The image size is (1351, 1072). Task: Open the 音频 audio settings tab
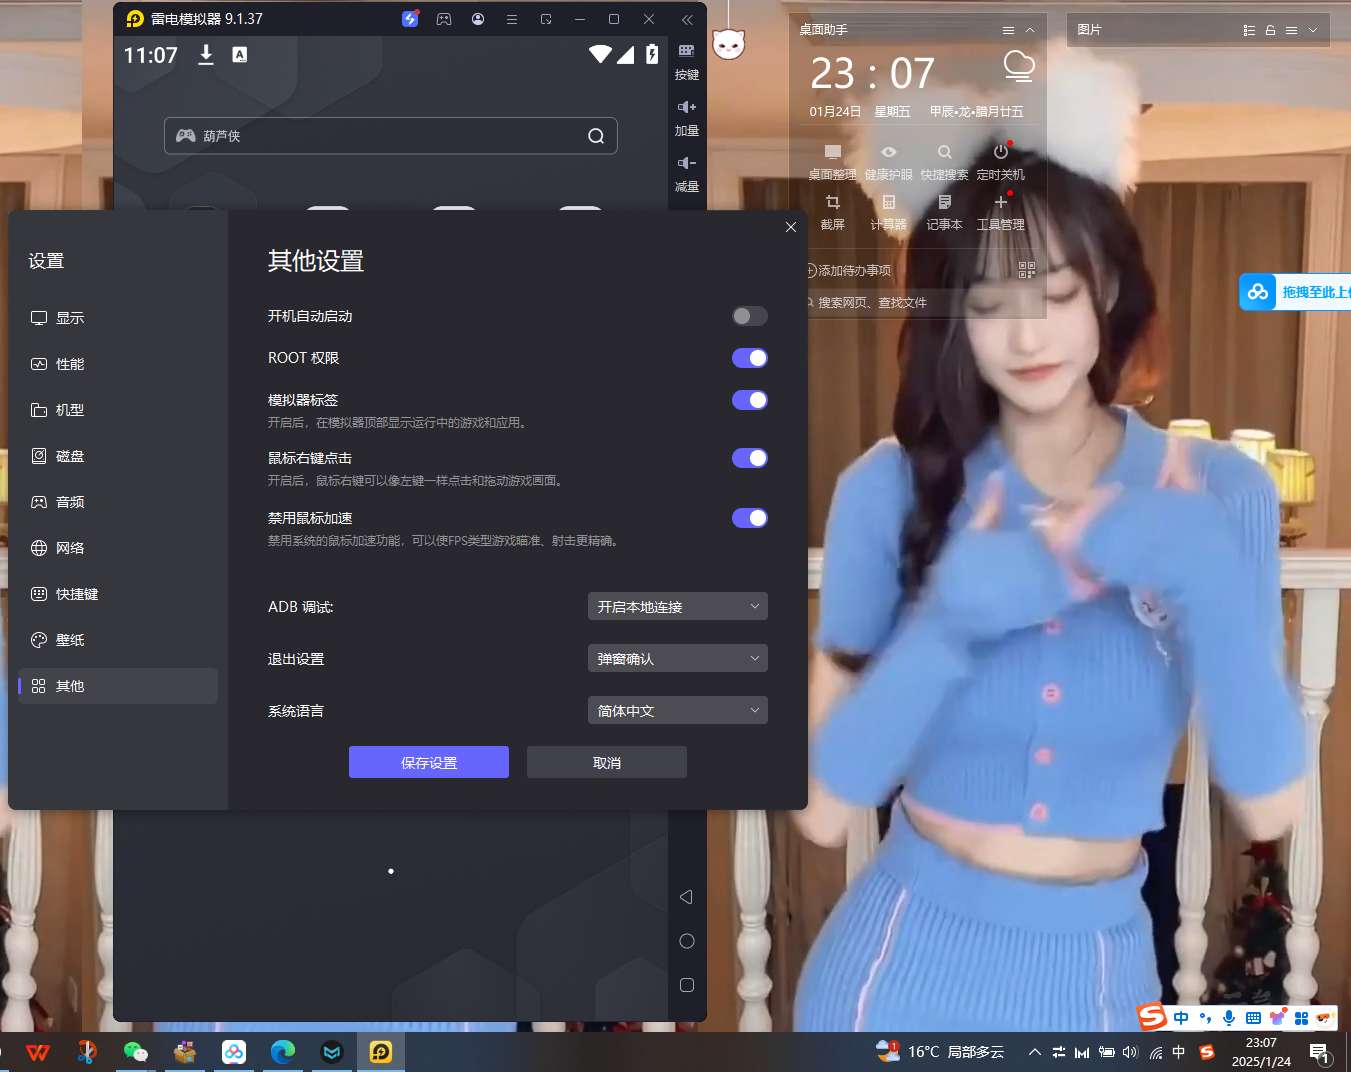(117, 502)
